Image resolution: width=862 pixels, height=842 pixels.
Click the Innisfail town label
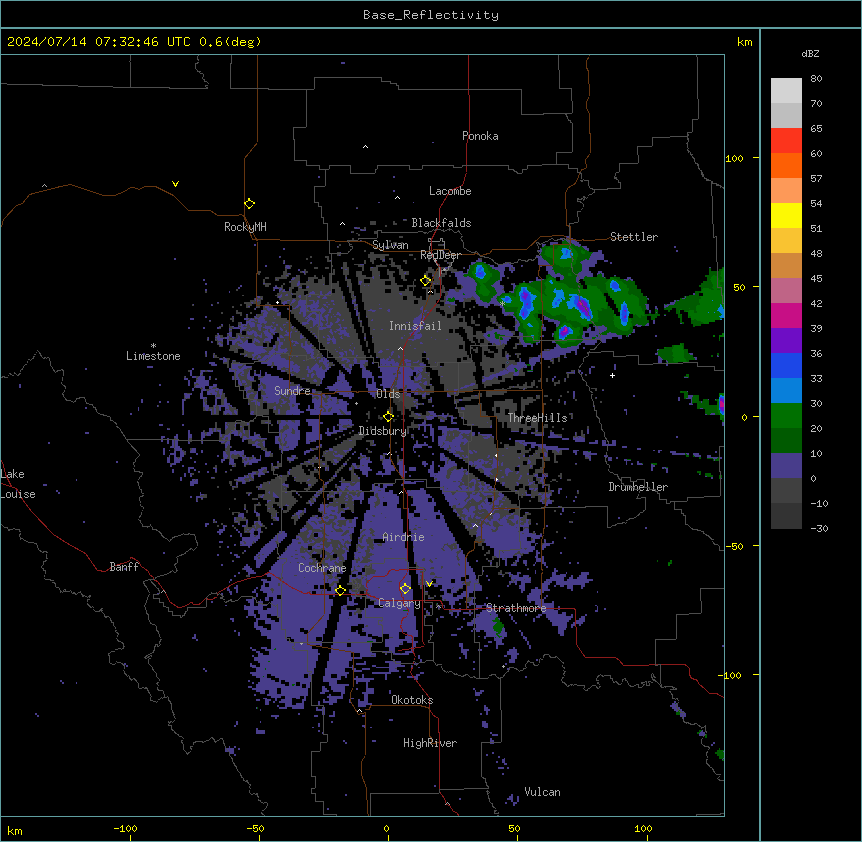pos(415,326)
